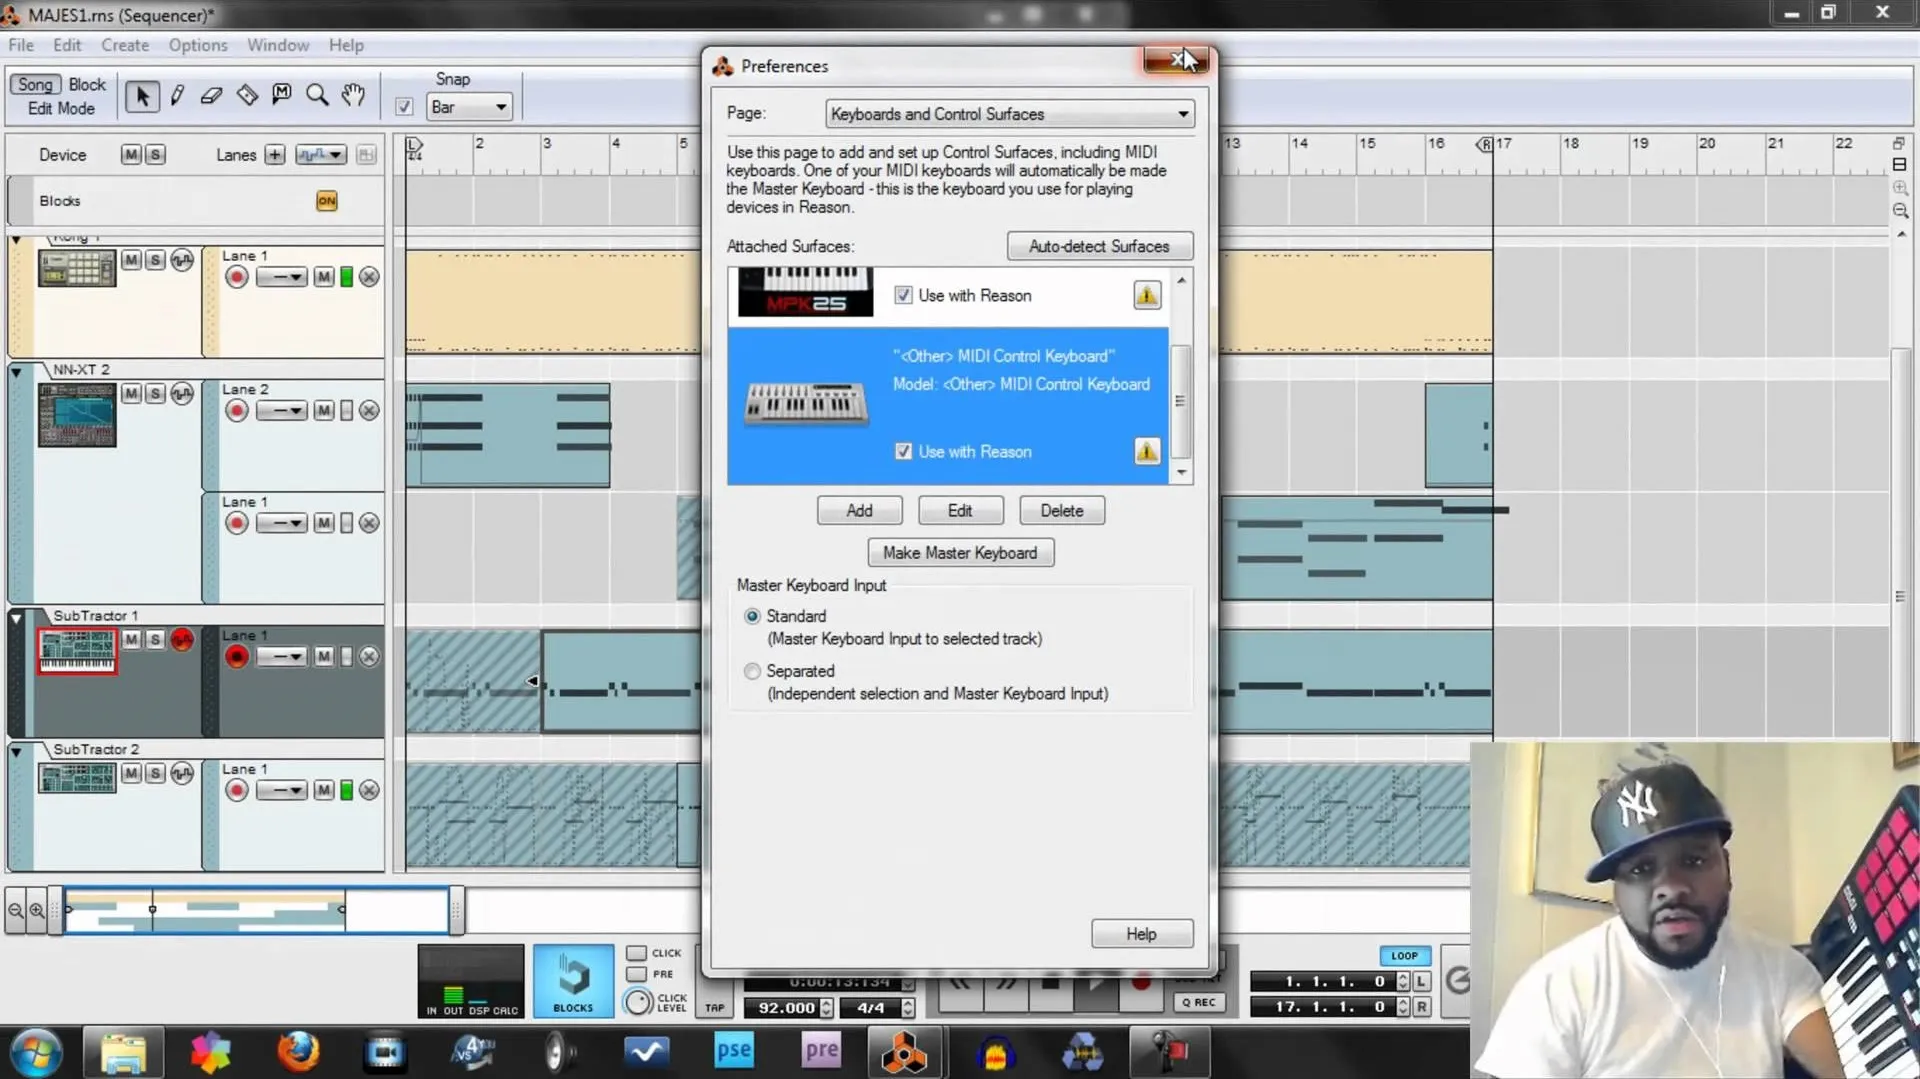Click warning icon for Other MIDI Control Keyboard
Image resolution: width=1920 pixels, height=1079 pixels.
coord(1147,451)
